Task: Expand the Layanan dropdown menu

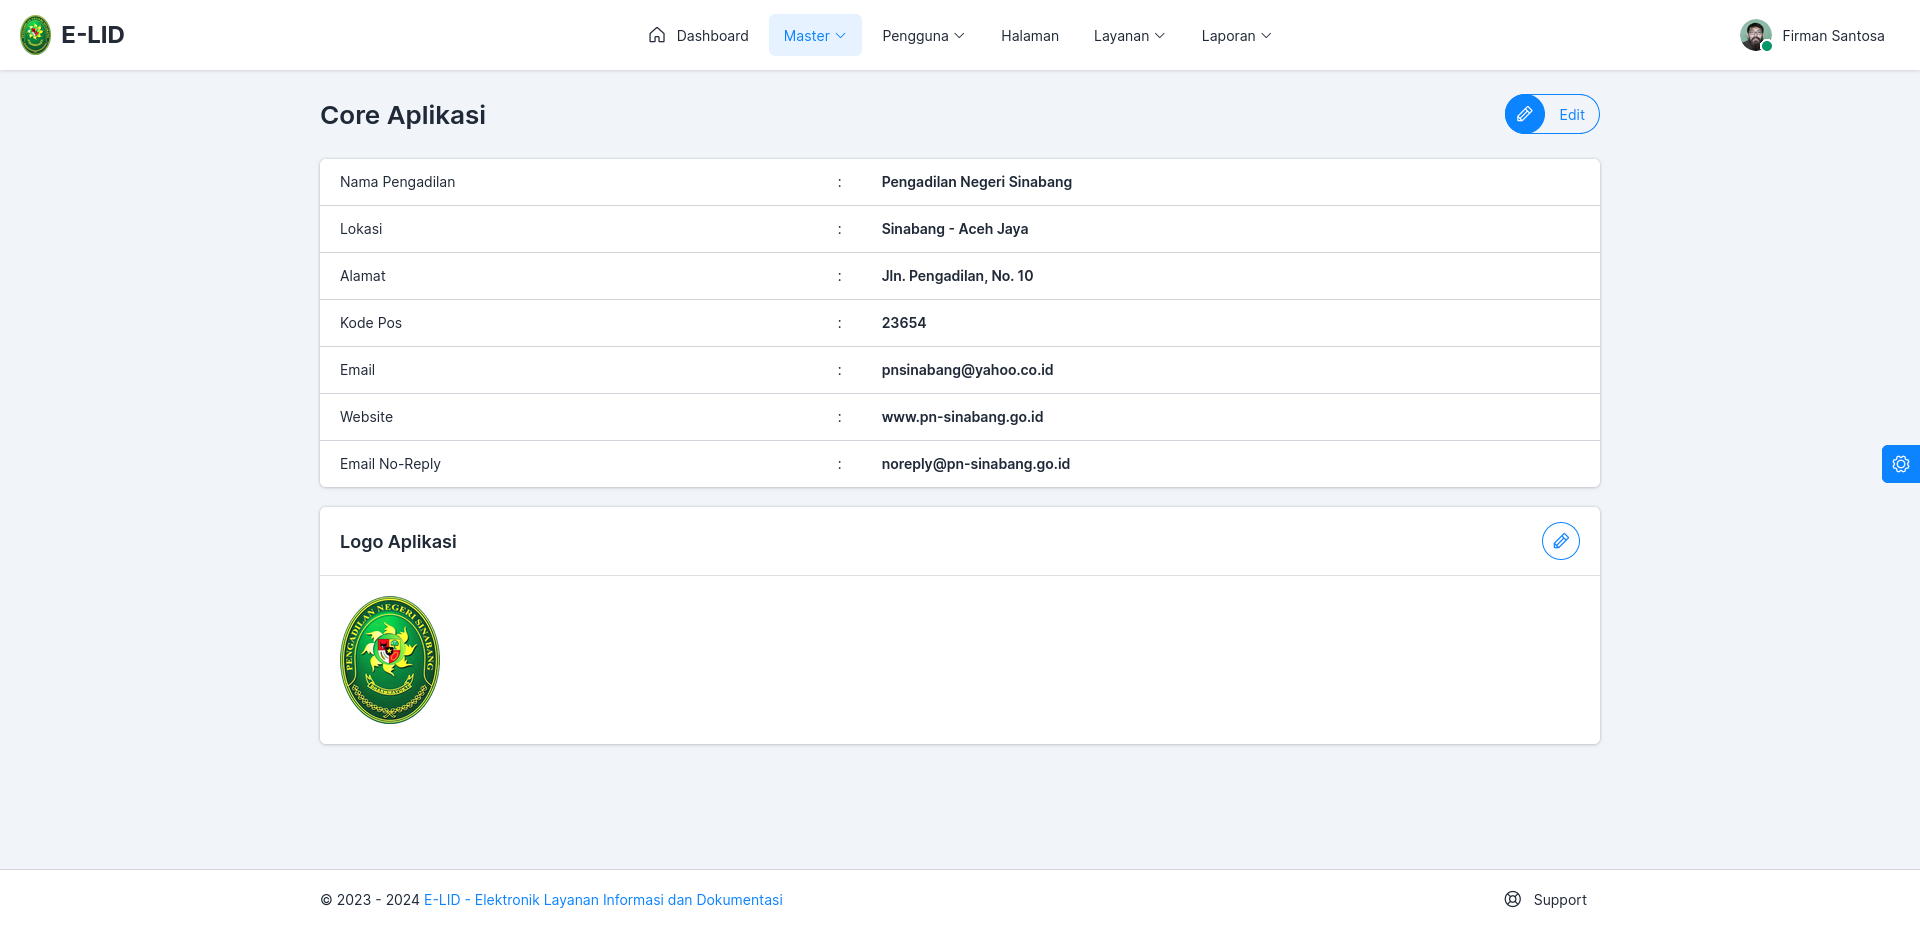Action: tap(1129, 35)
